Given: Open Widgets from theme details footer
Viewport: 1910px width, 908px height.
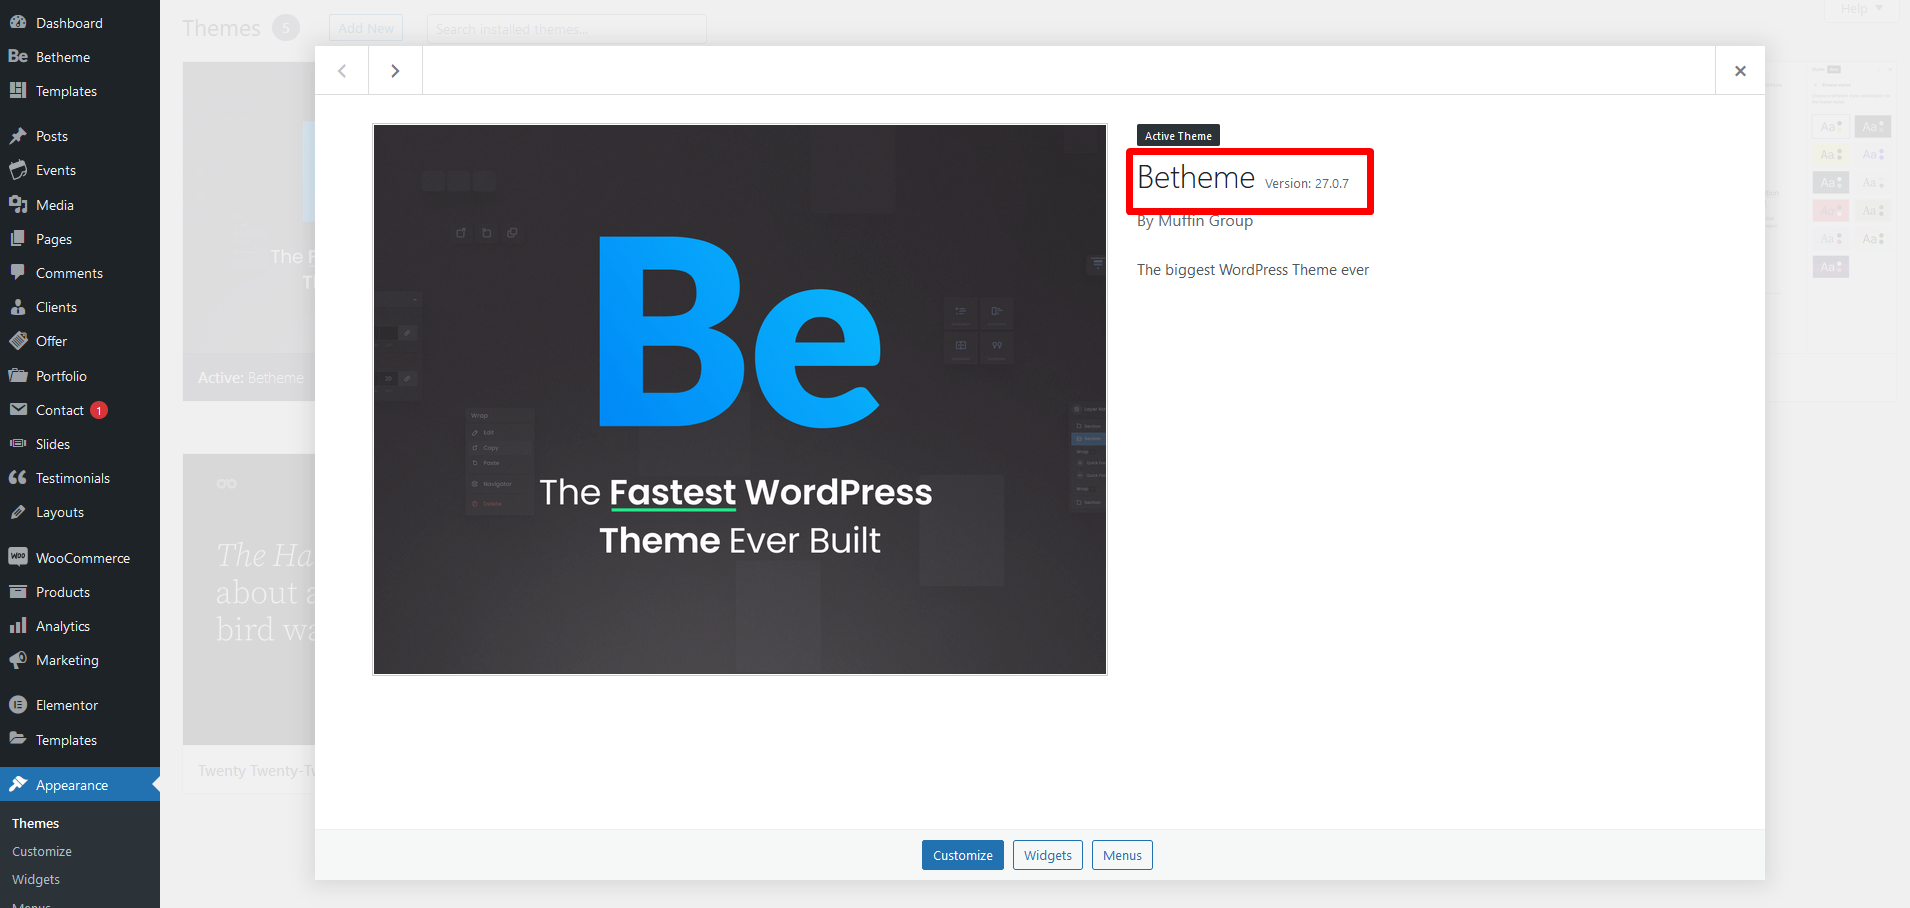Looking at the screenshot, I should tap(1047, 855).
